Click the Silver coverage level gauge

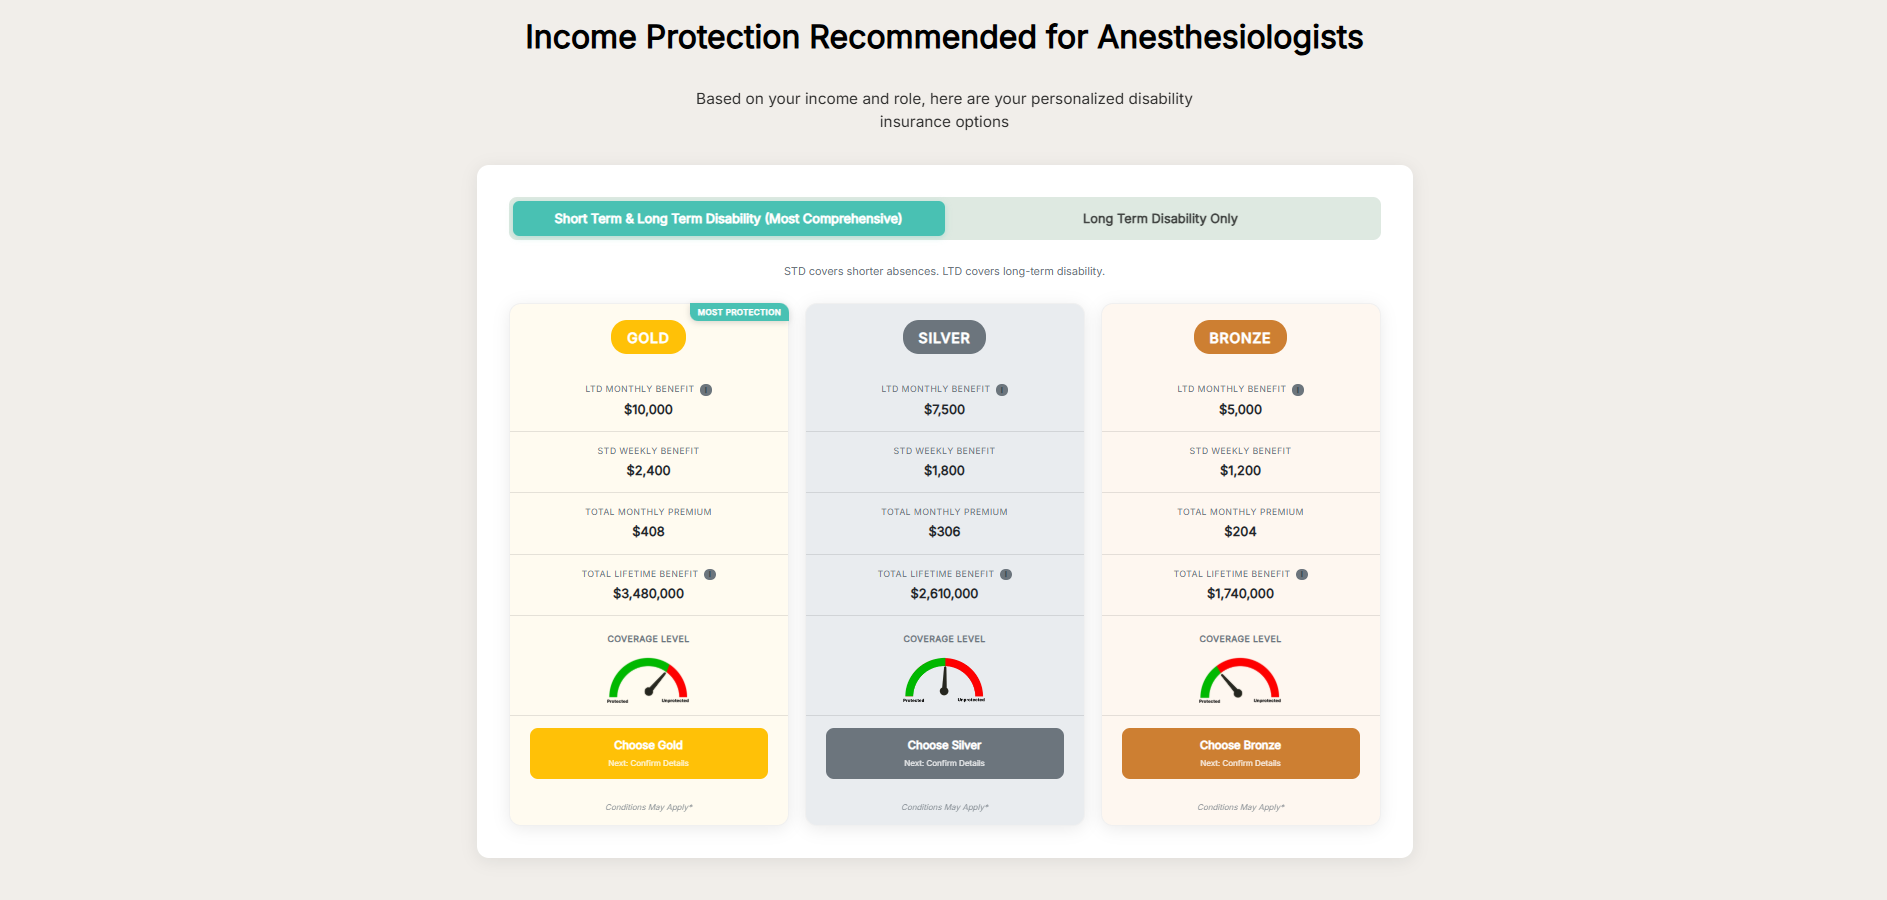944,680
